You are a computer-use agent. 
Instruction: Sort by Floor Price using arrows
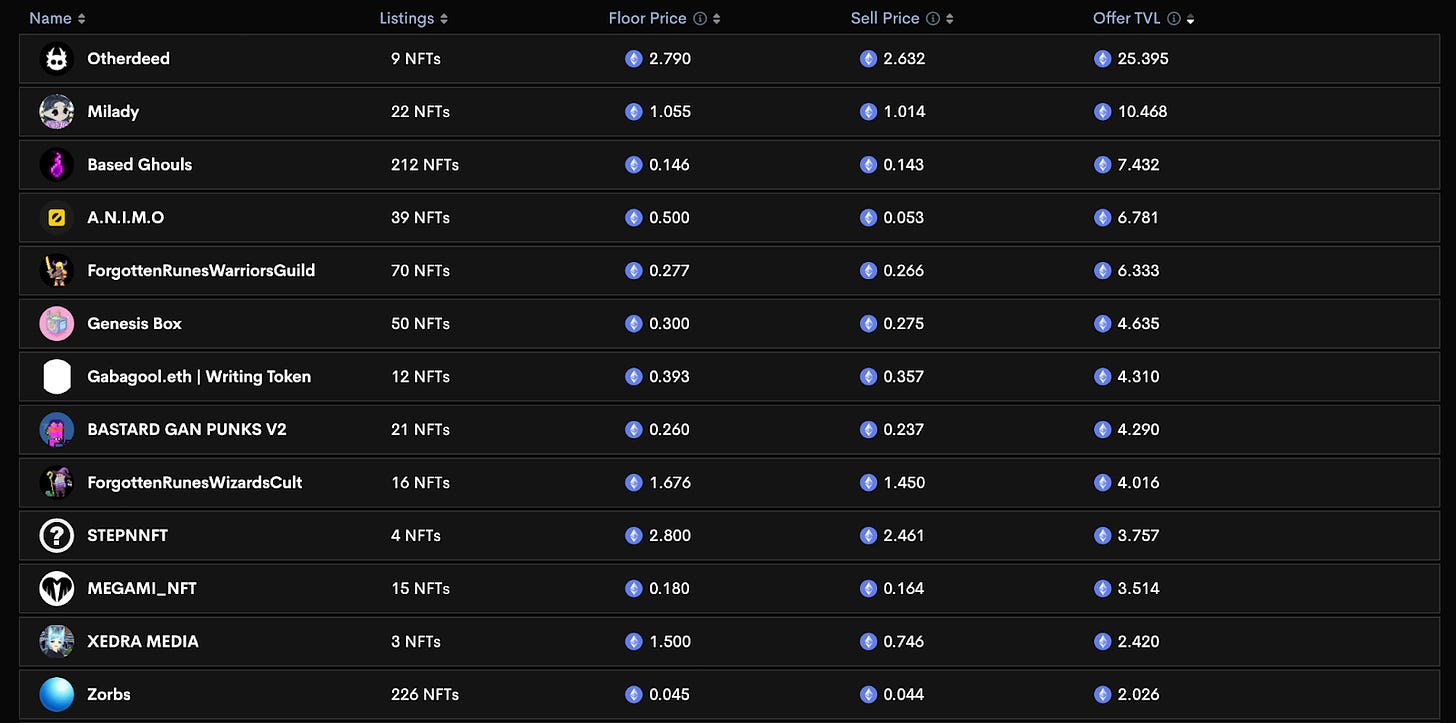[x=716, y=19]
